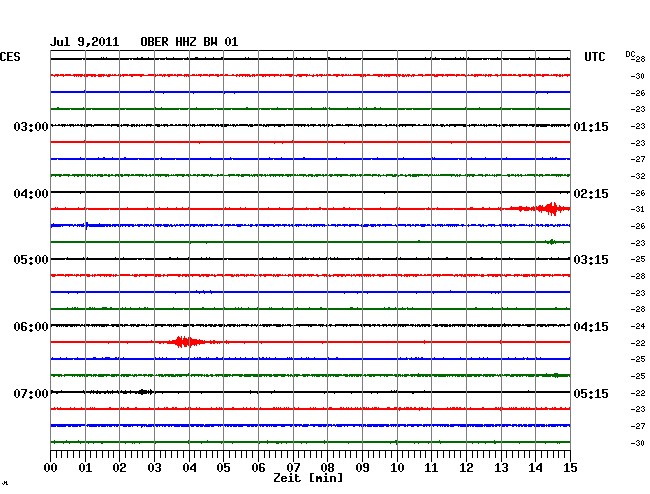Click the UTC column header

coord(595,57)
